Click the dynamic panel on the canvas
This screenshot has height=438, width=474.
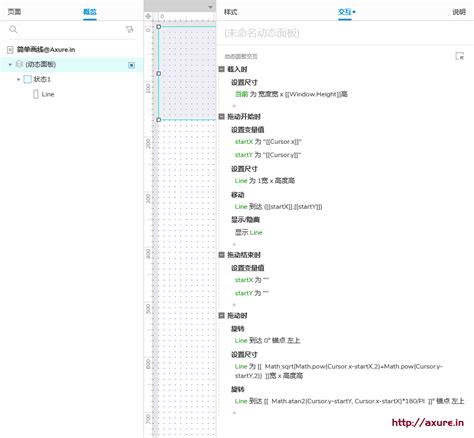pyautogui.click(x=187, y=73)
